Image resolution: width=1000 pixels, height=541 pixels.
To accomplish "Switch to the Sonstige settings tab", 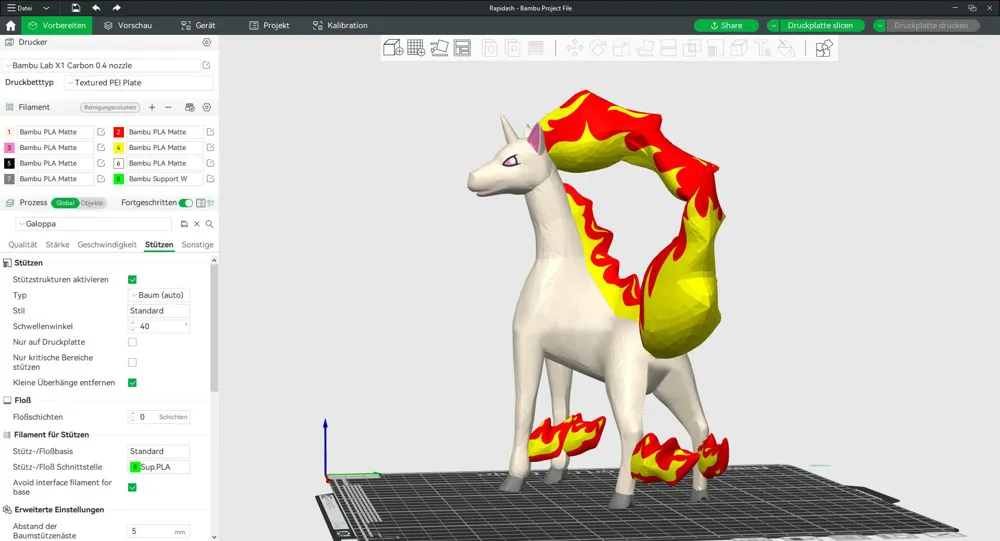I will [x=197, y=244].
